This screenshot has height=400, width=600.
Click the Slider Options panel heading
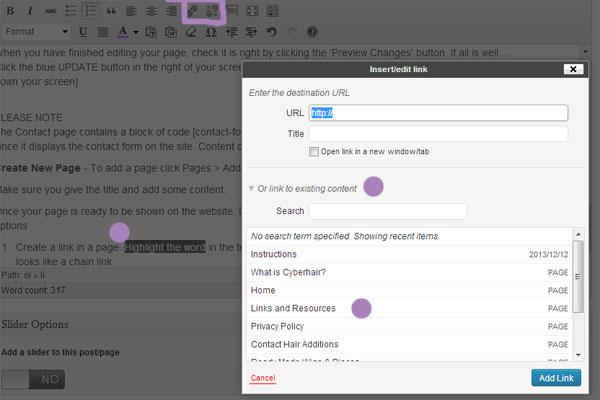35,325
